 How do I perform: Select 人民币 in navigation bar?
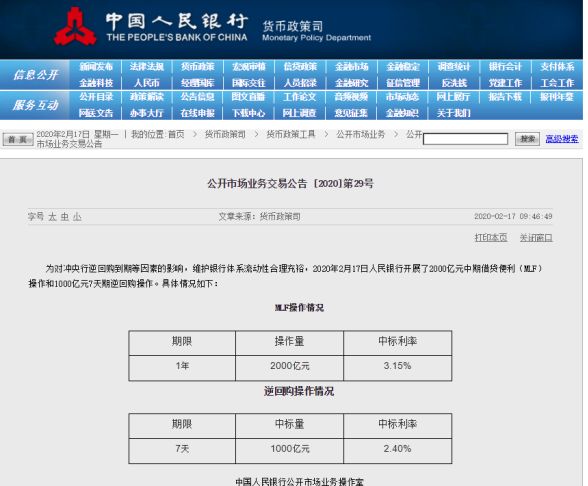147,83
